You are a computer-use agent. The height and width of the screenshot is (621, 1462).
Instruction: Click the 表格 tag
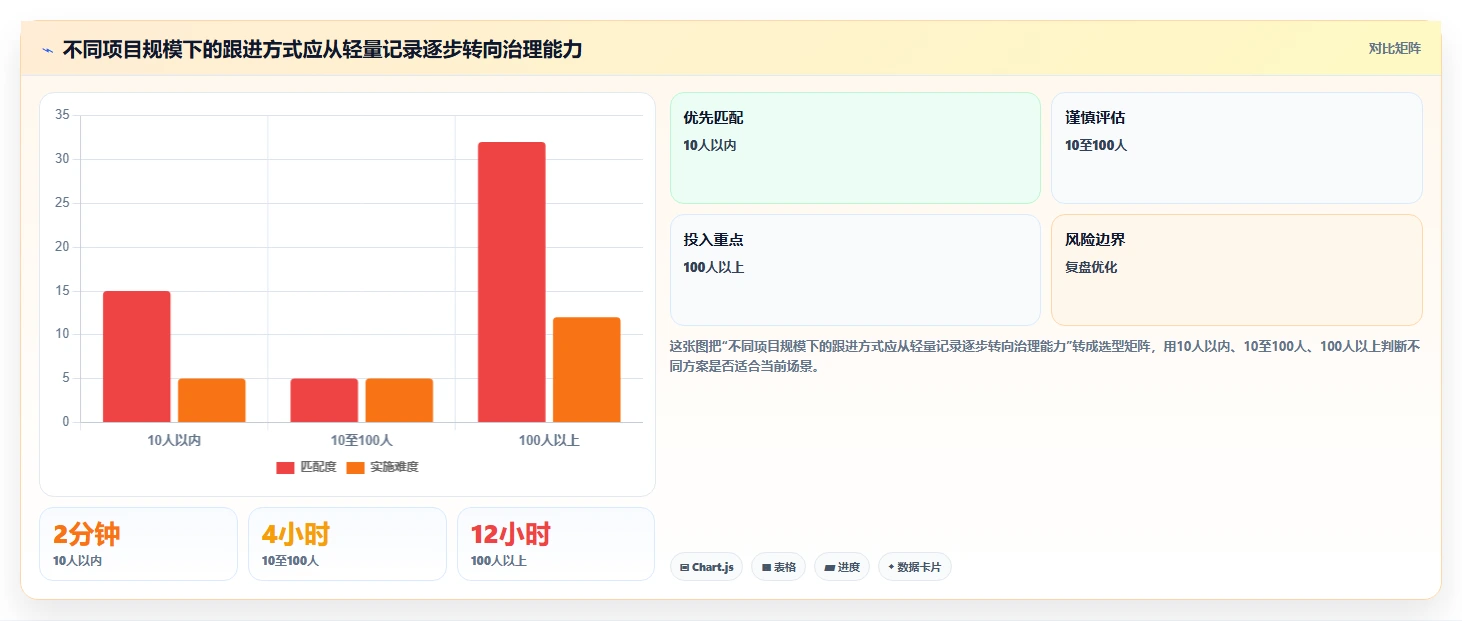779,567
